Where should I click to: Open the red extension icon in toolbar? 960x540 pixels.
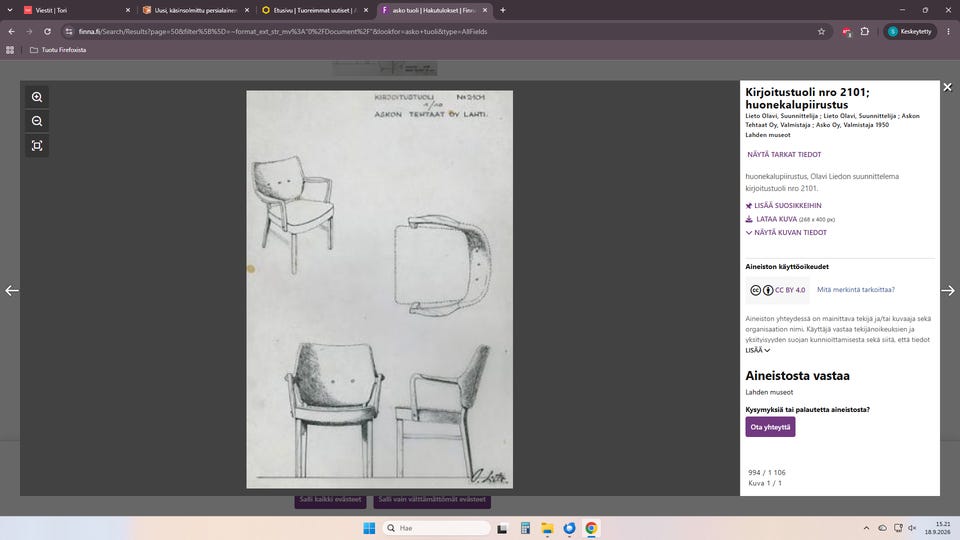(x=846, y=31)
